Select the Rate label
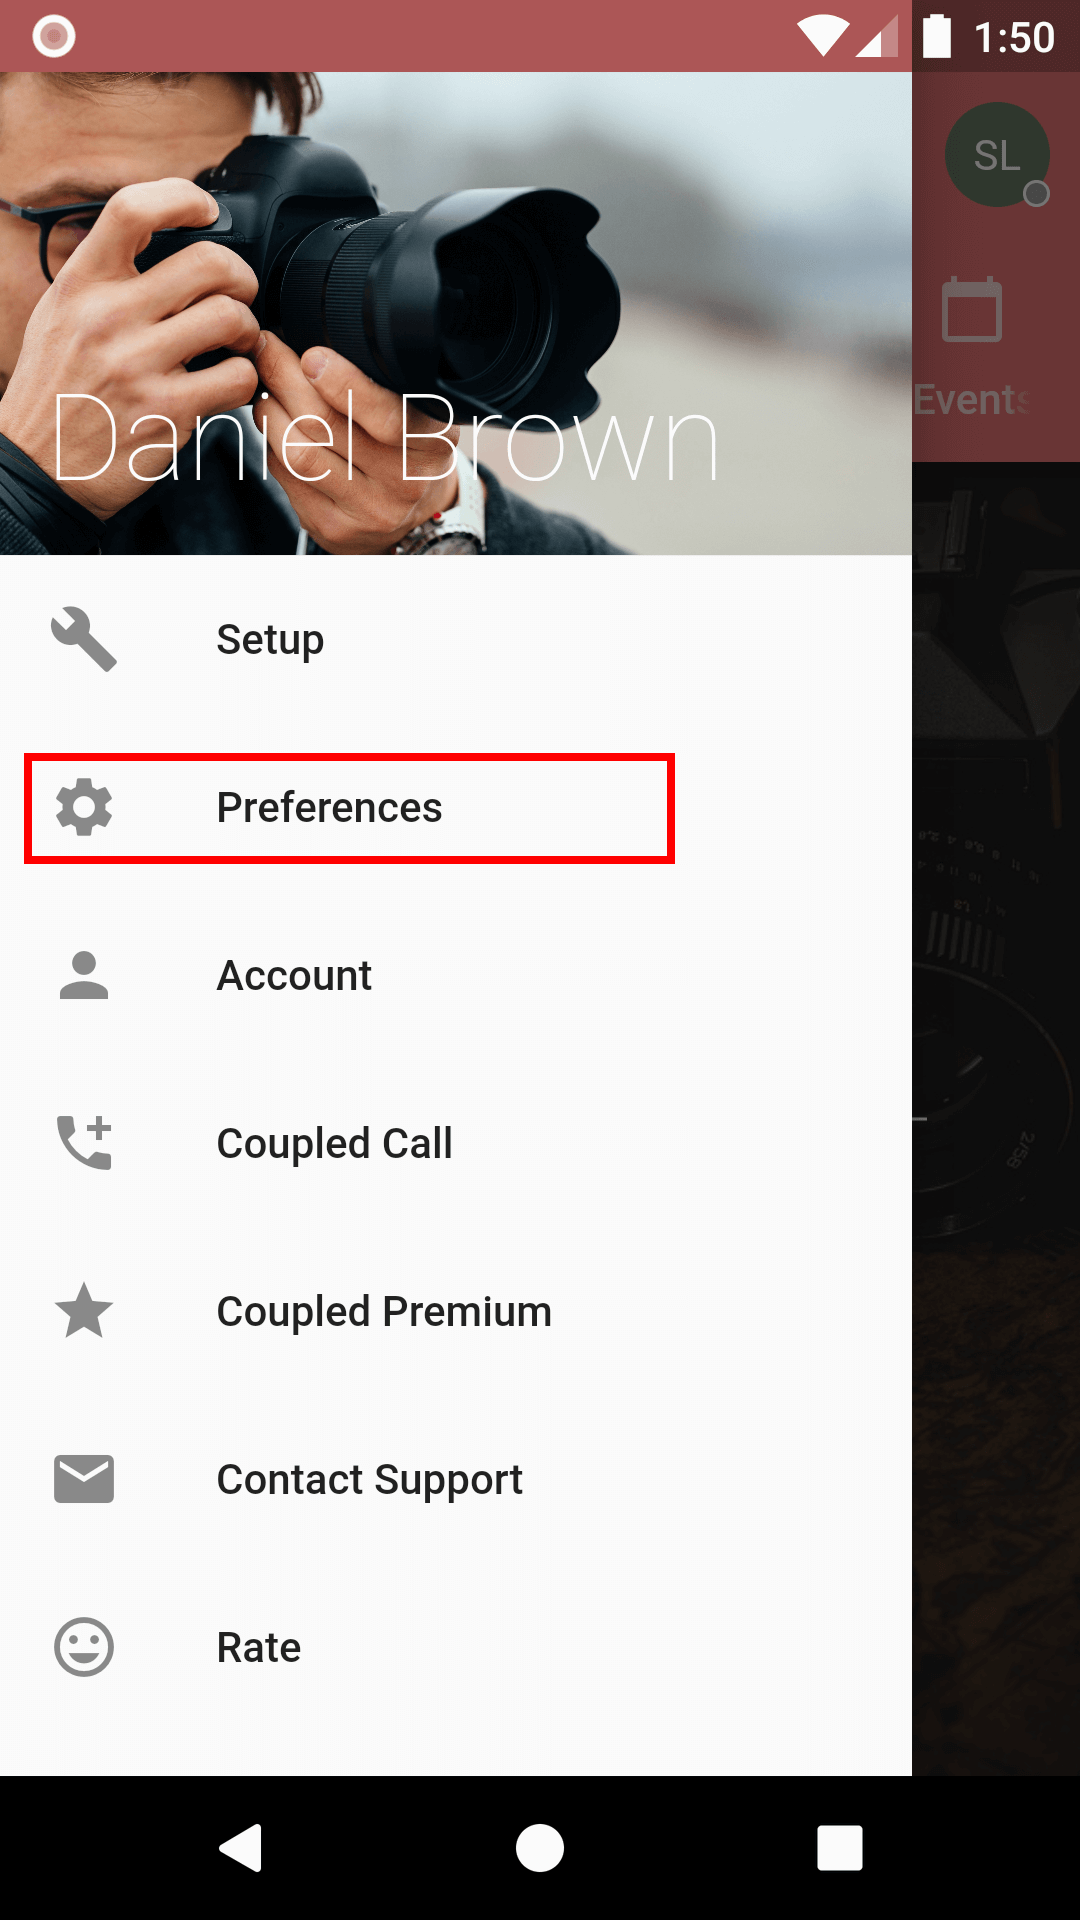 tap(259, 1648)
